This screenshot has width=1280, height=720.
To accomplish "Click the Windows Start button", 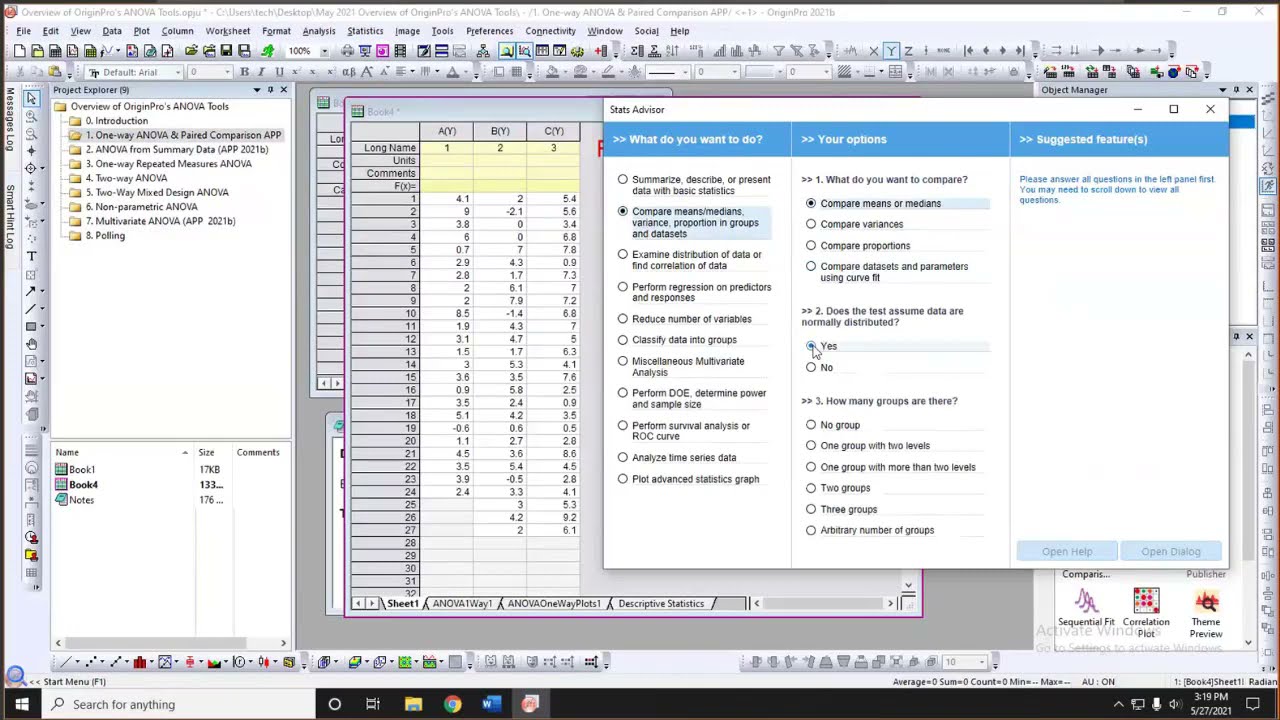I will [22, 704].
